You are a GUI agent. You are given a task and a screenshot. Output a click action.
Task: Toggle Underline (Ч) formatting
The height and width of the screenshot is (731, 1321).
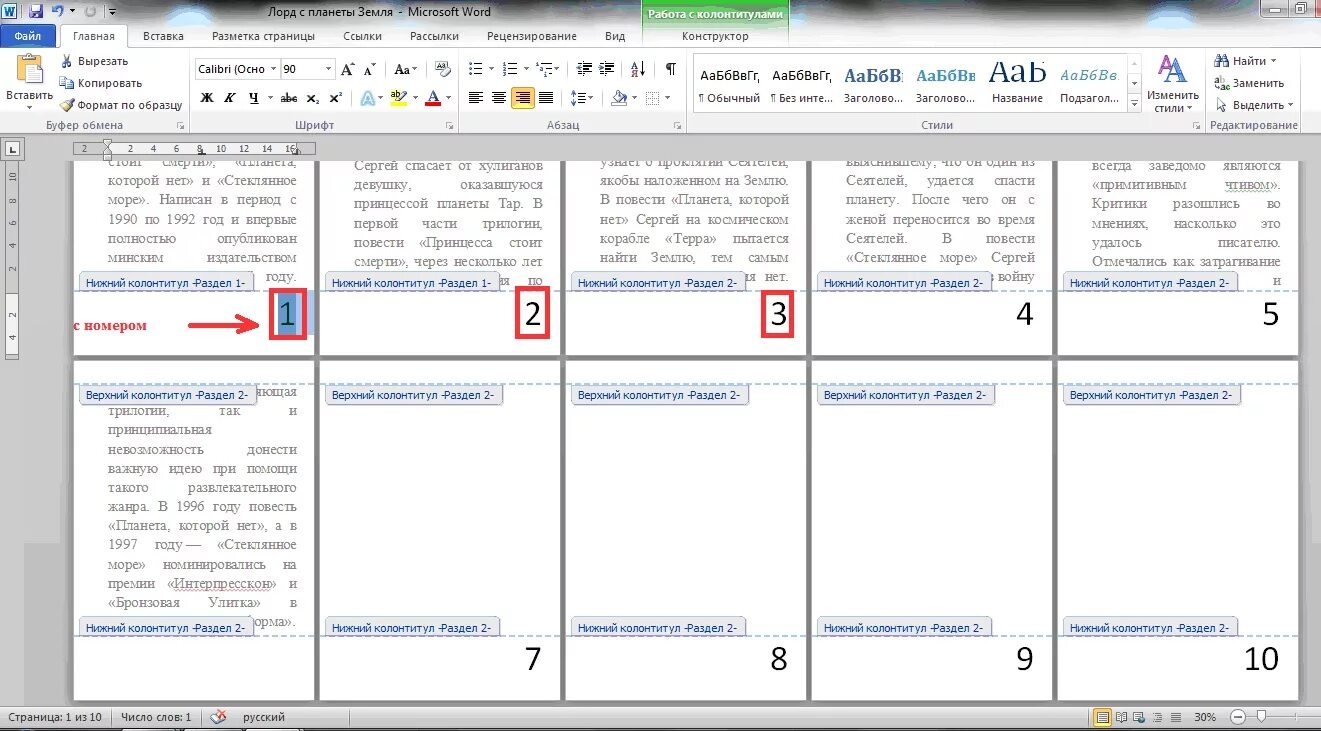click(254, 98)
